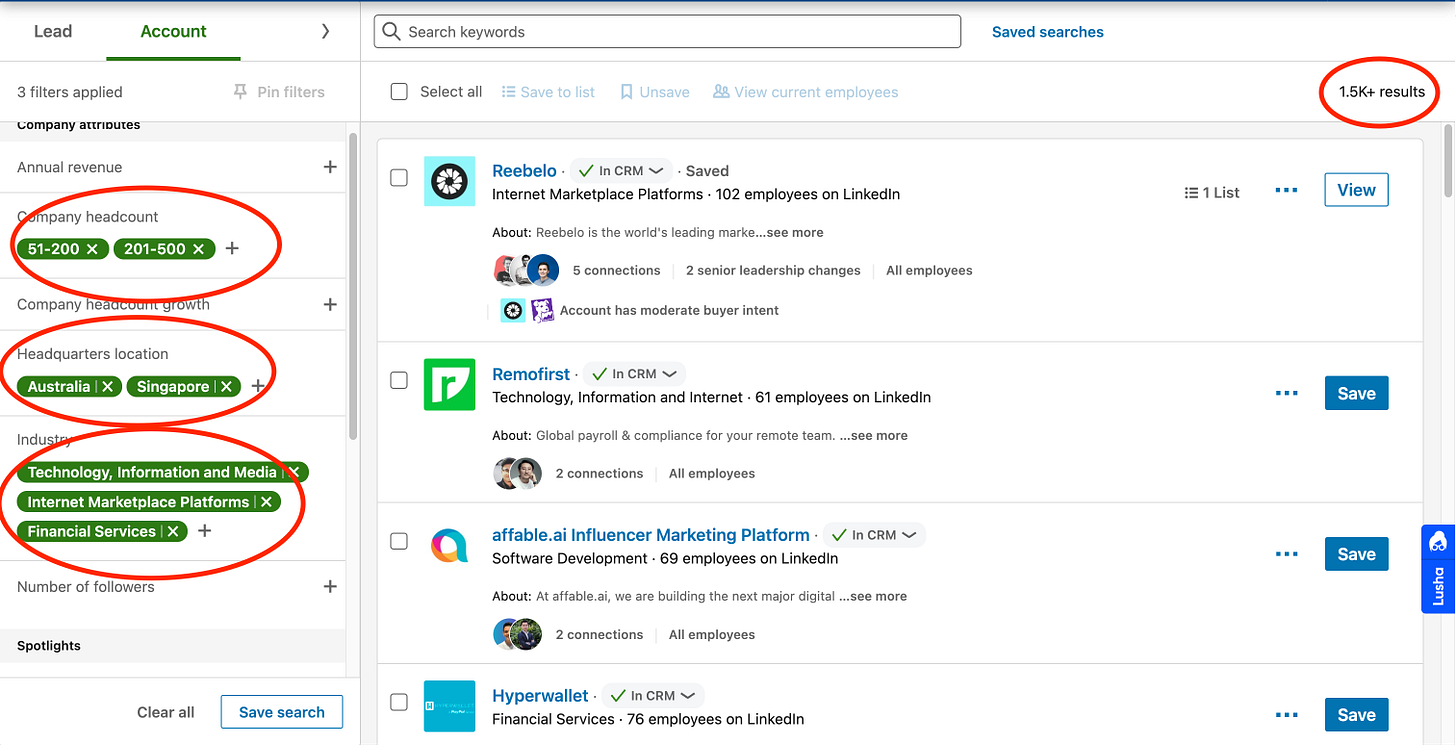This screenshot has height=746, width=1456.
Task: Add another industry filter
Action: coord(205,531)
